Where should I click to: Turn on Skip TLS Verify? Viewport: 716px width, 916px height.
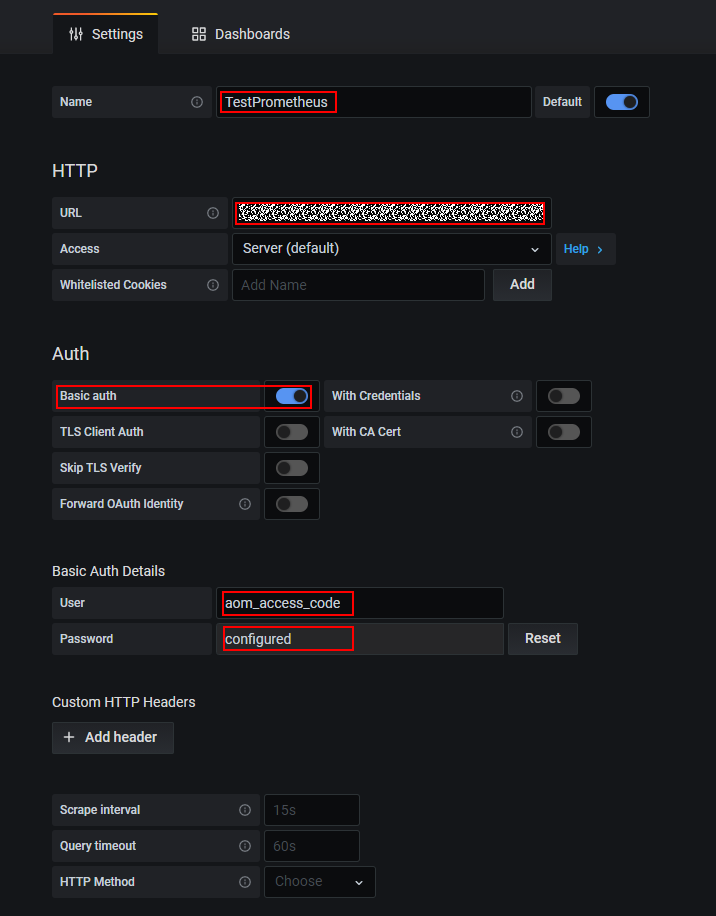click(292, 468)
